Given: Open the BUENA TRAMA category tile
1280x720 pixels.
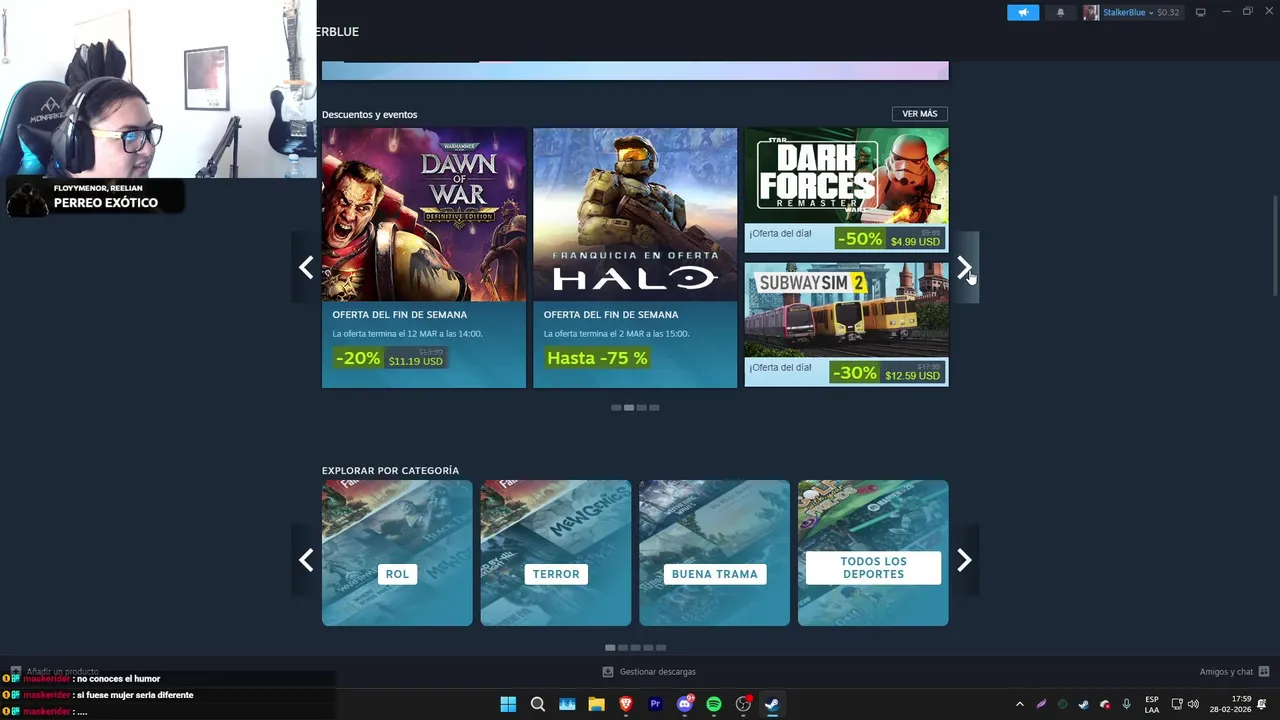Looking at the screenshot, I should coord(714,553).
